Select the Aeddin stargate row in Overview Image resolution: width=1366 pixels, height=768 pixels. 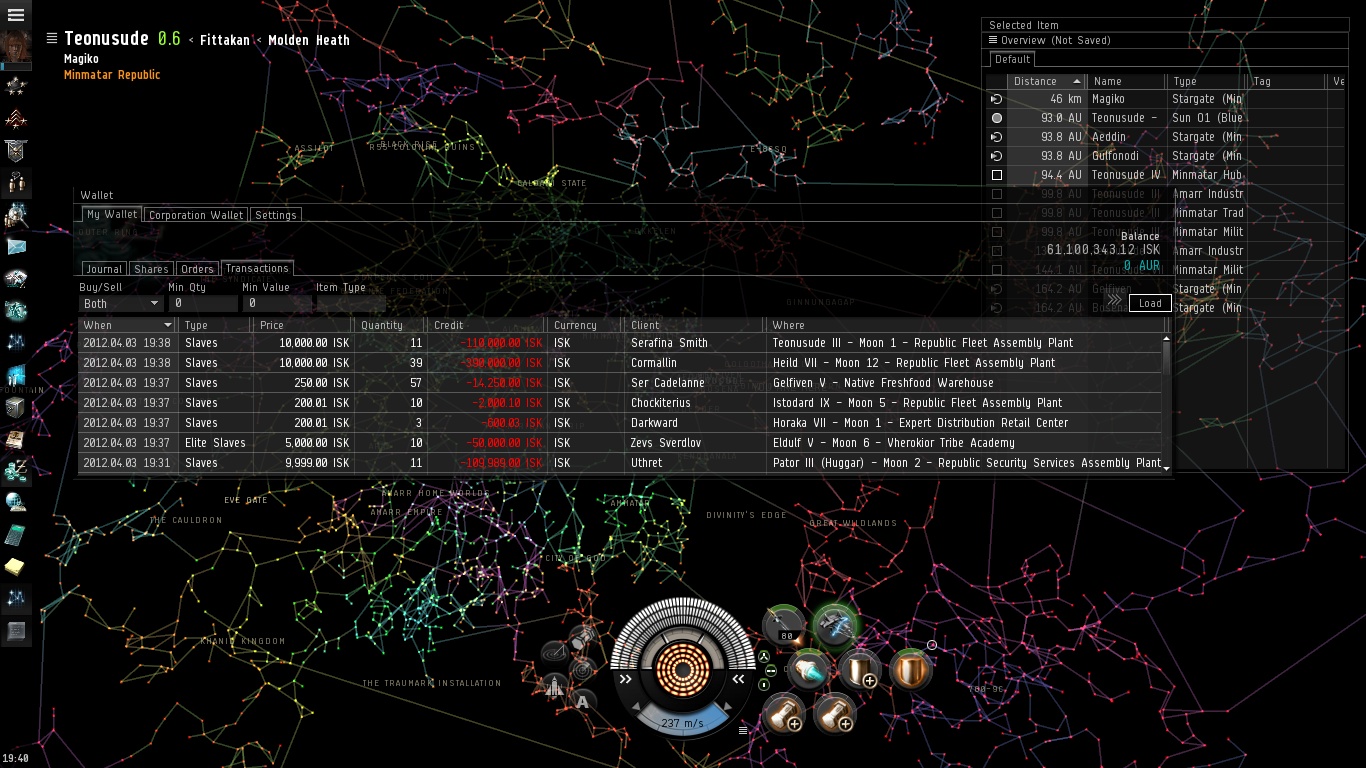1167,137
